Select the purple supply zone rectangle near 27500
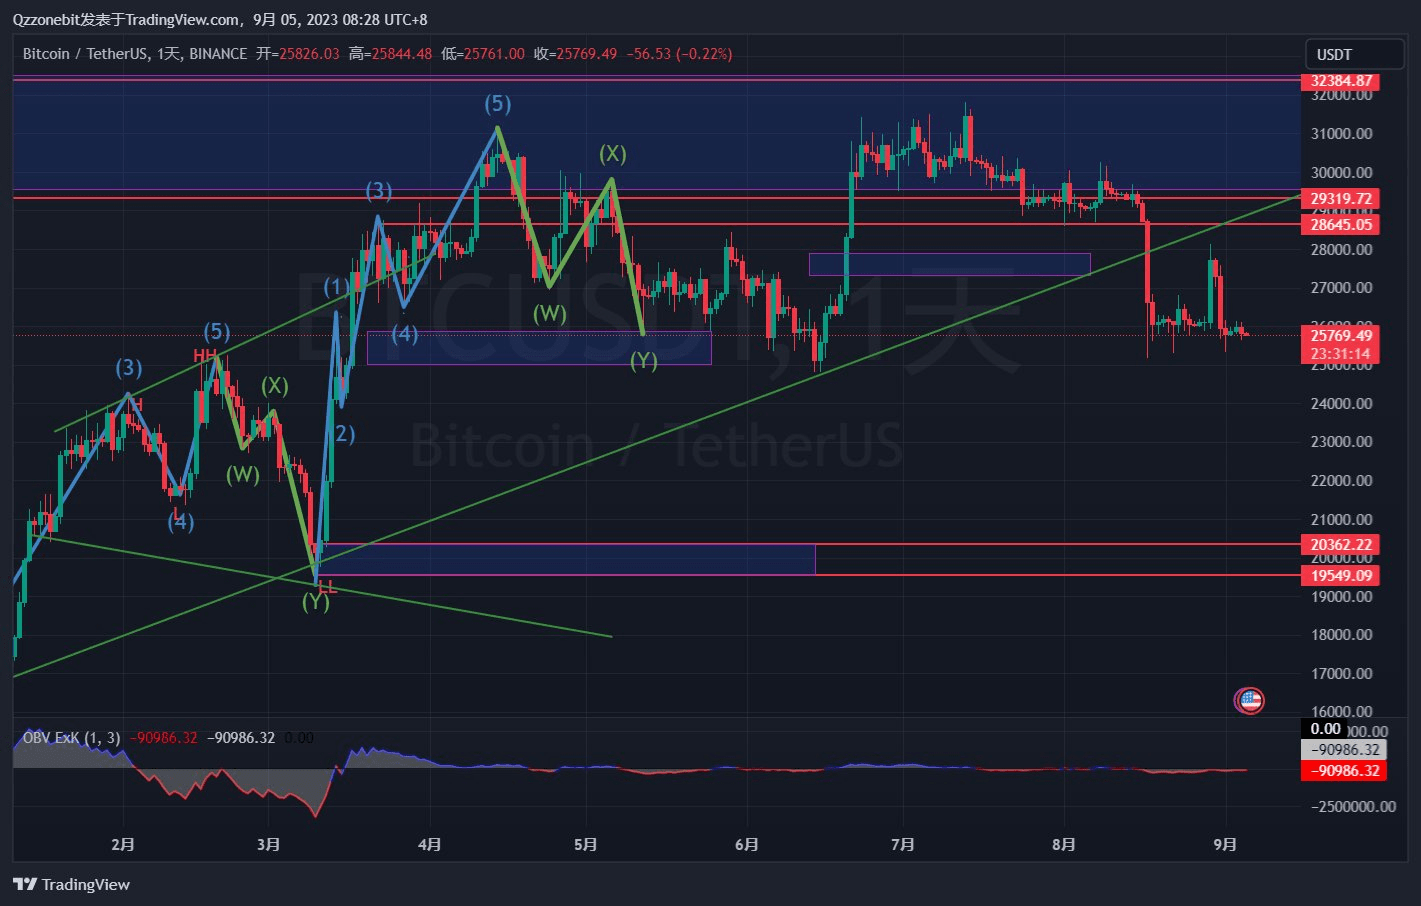This screenshot has height=906, width=1421. pyautogui.click(x=950, y=263)
